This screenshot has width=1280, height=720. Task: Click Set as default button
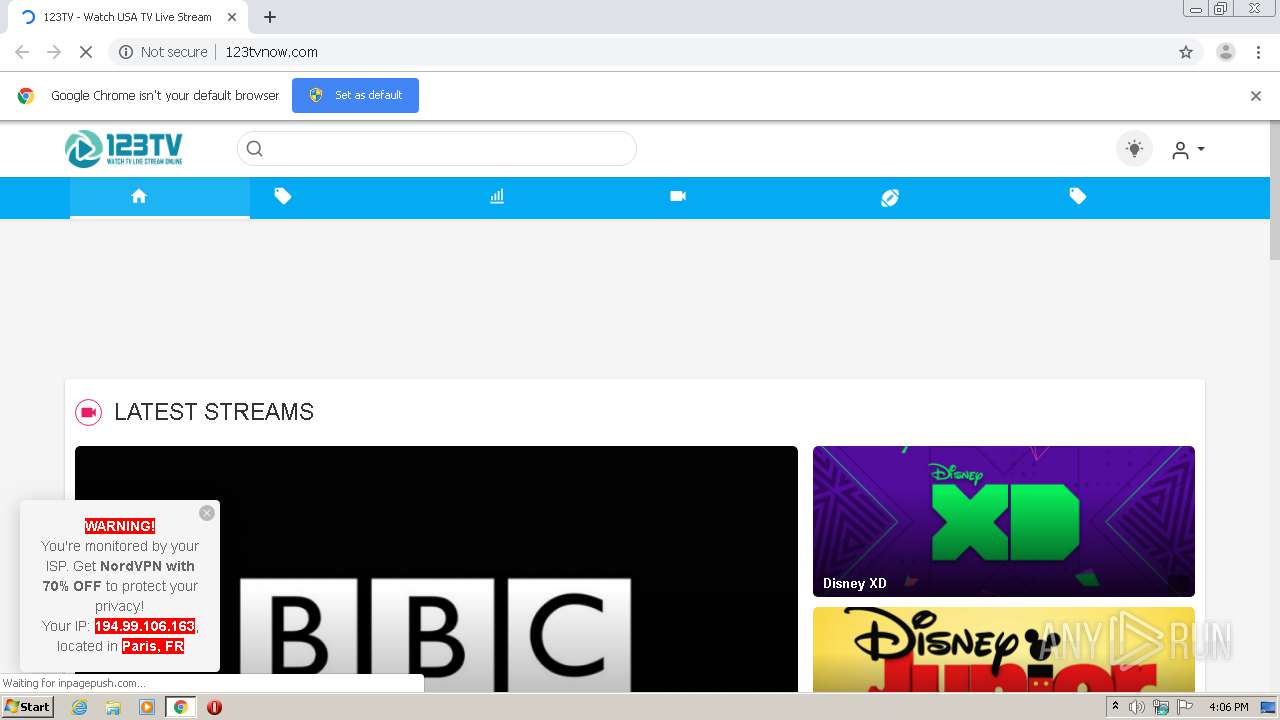click(355, 95)
